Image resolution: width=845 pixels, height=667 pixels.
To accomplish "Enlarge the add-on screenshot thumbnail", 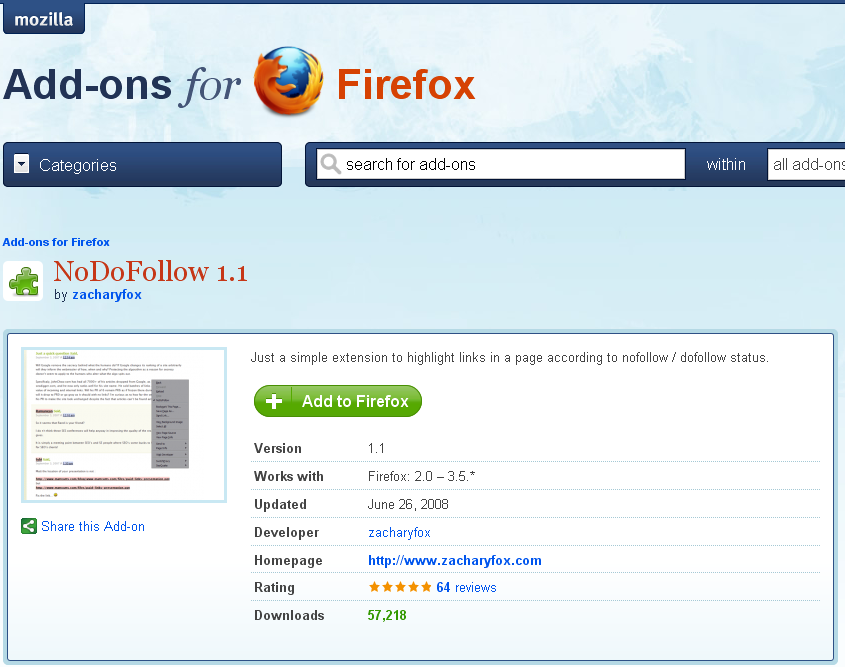I will [x=124, y=425].
